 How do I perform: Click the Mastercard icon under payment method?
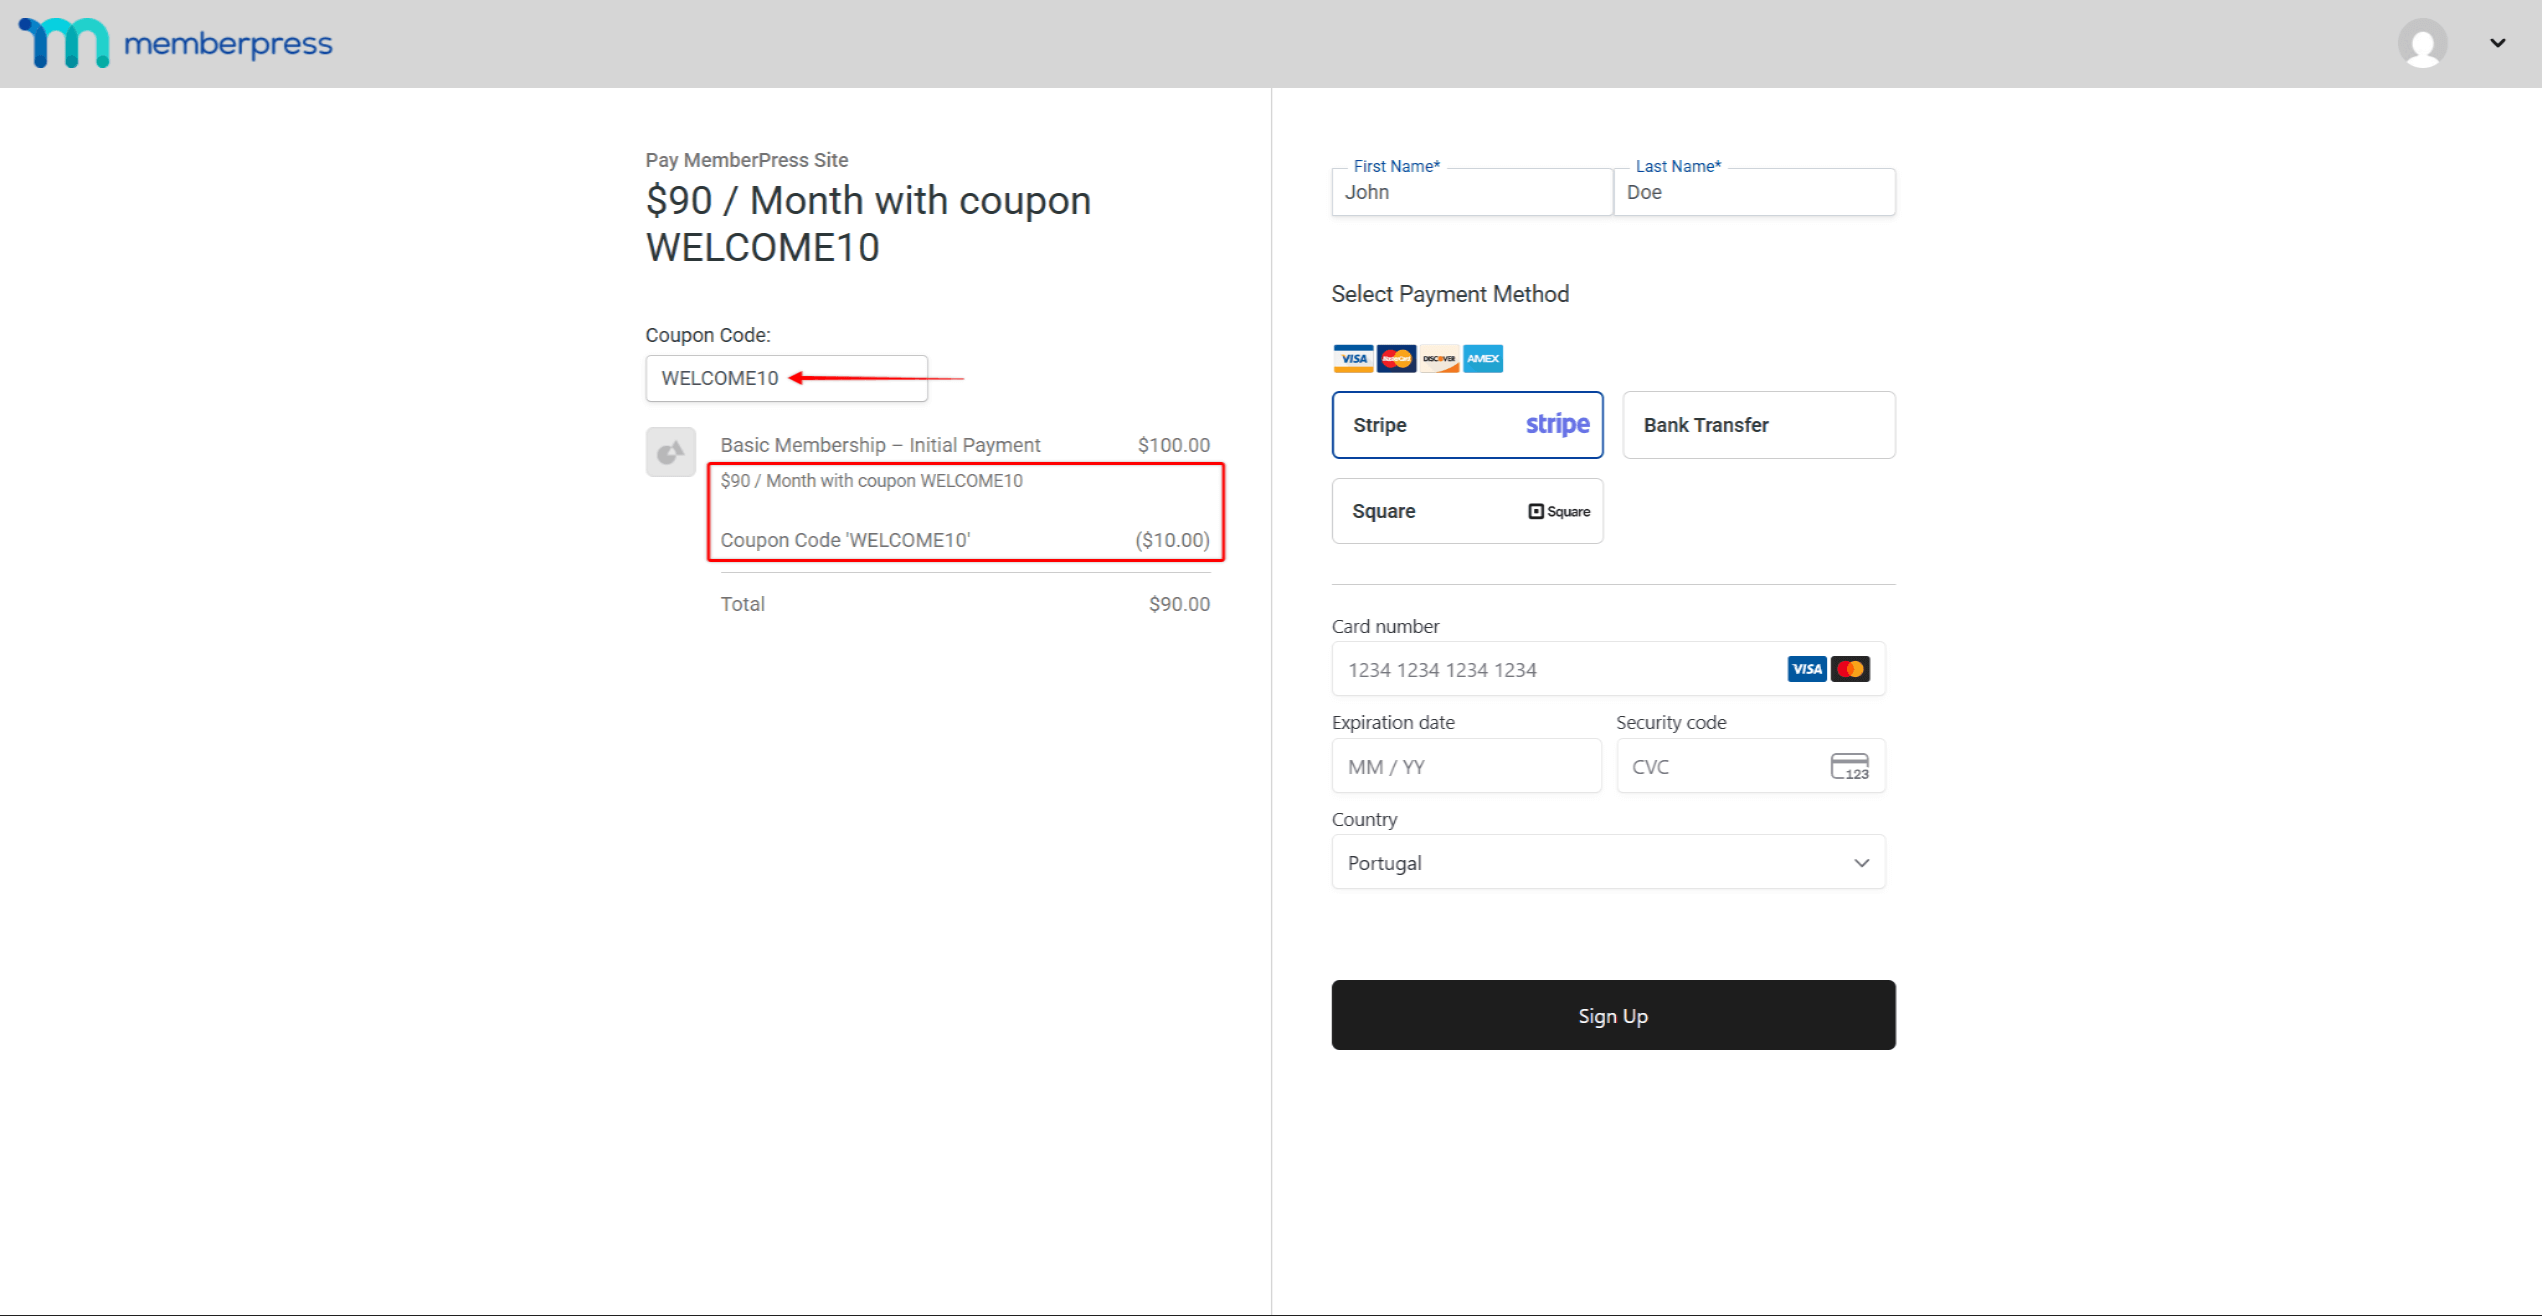[1396, 359]
